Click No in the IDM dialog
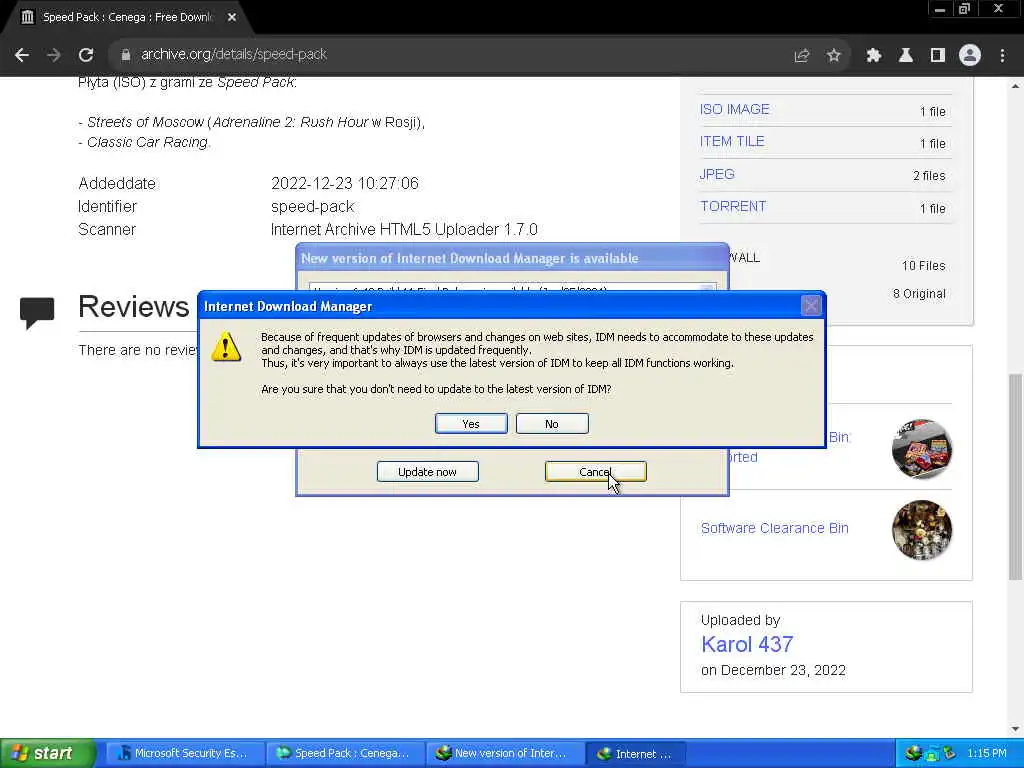 (x=552, y=424)
